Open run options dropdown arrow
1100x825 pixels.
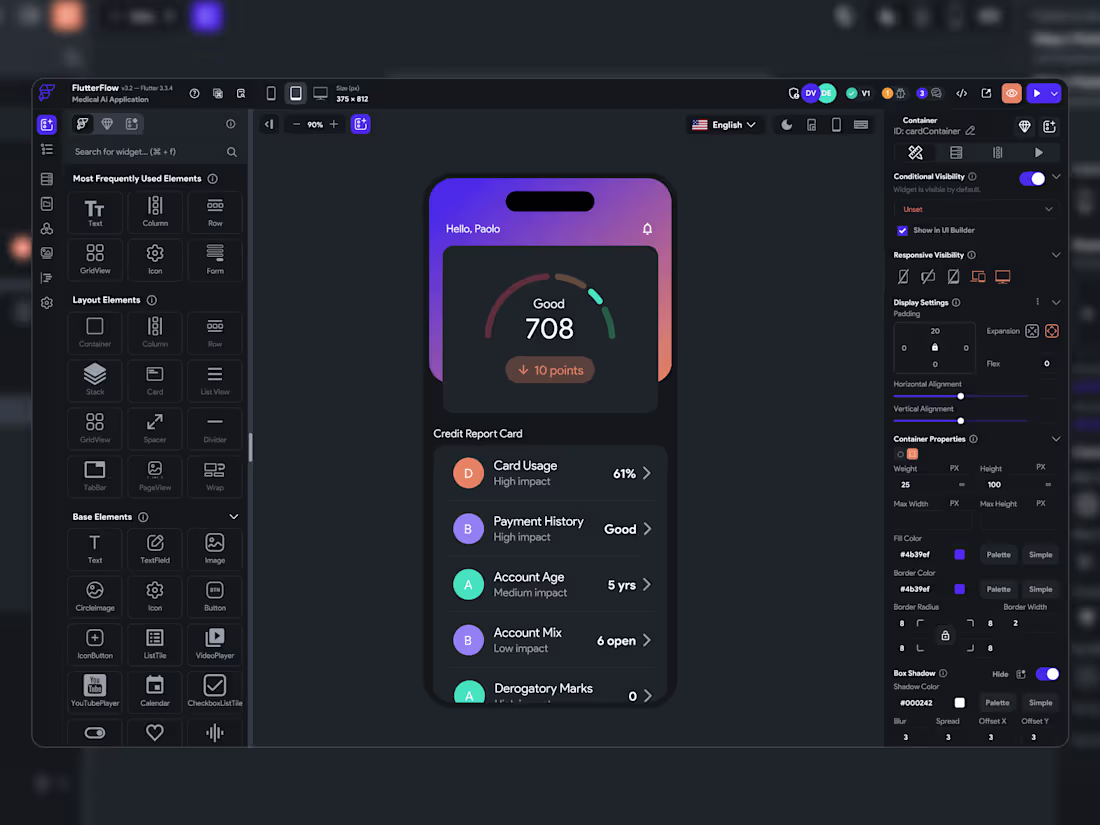click(x=1054, y=93)
